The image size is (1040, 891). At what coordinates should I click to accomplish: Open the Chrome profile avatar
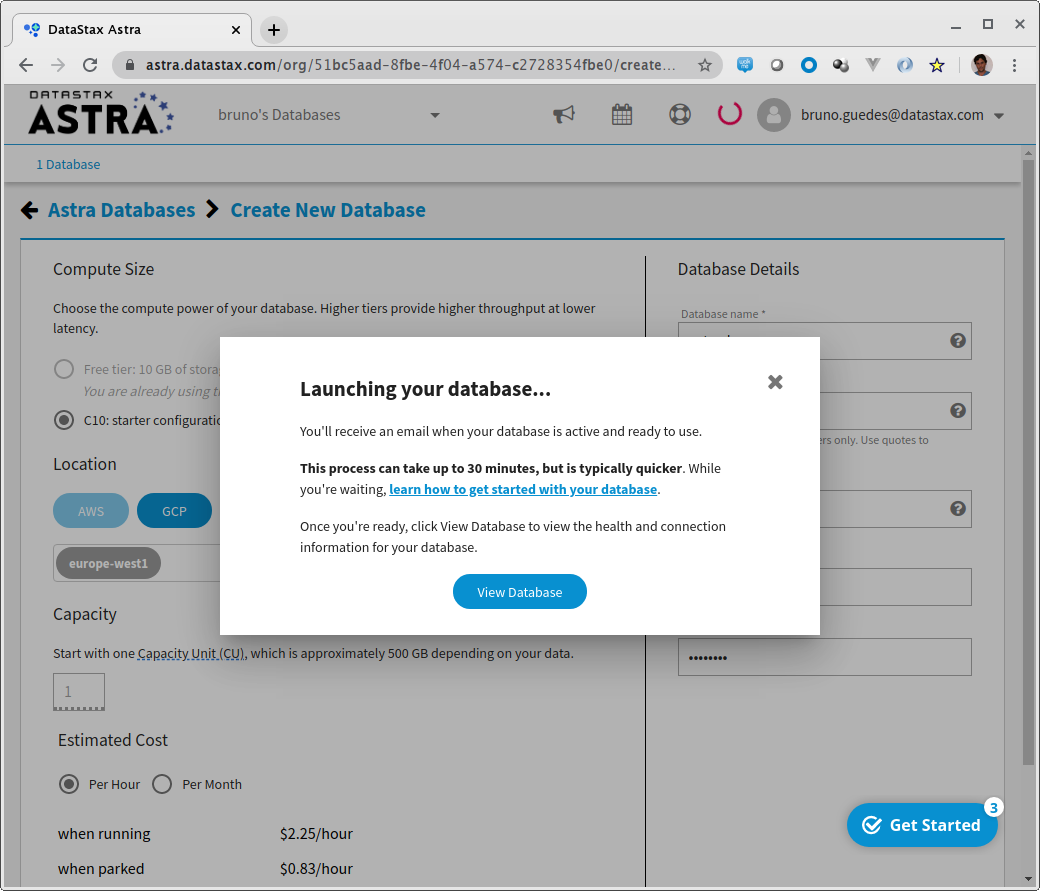(x=982, y=65)
